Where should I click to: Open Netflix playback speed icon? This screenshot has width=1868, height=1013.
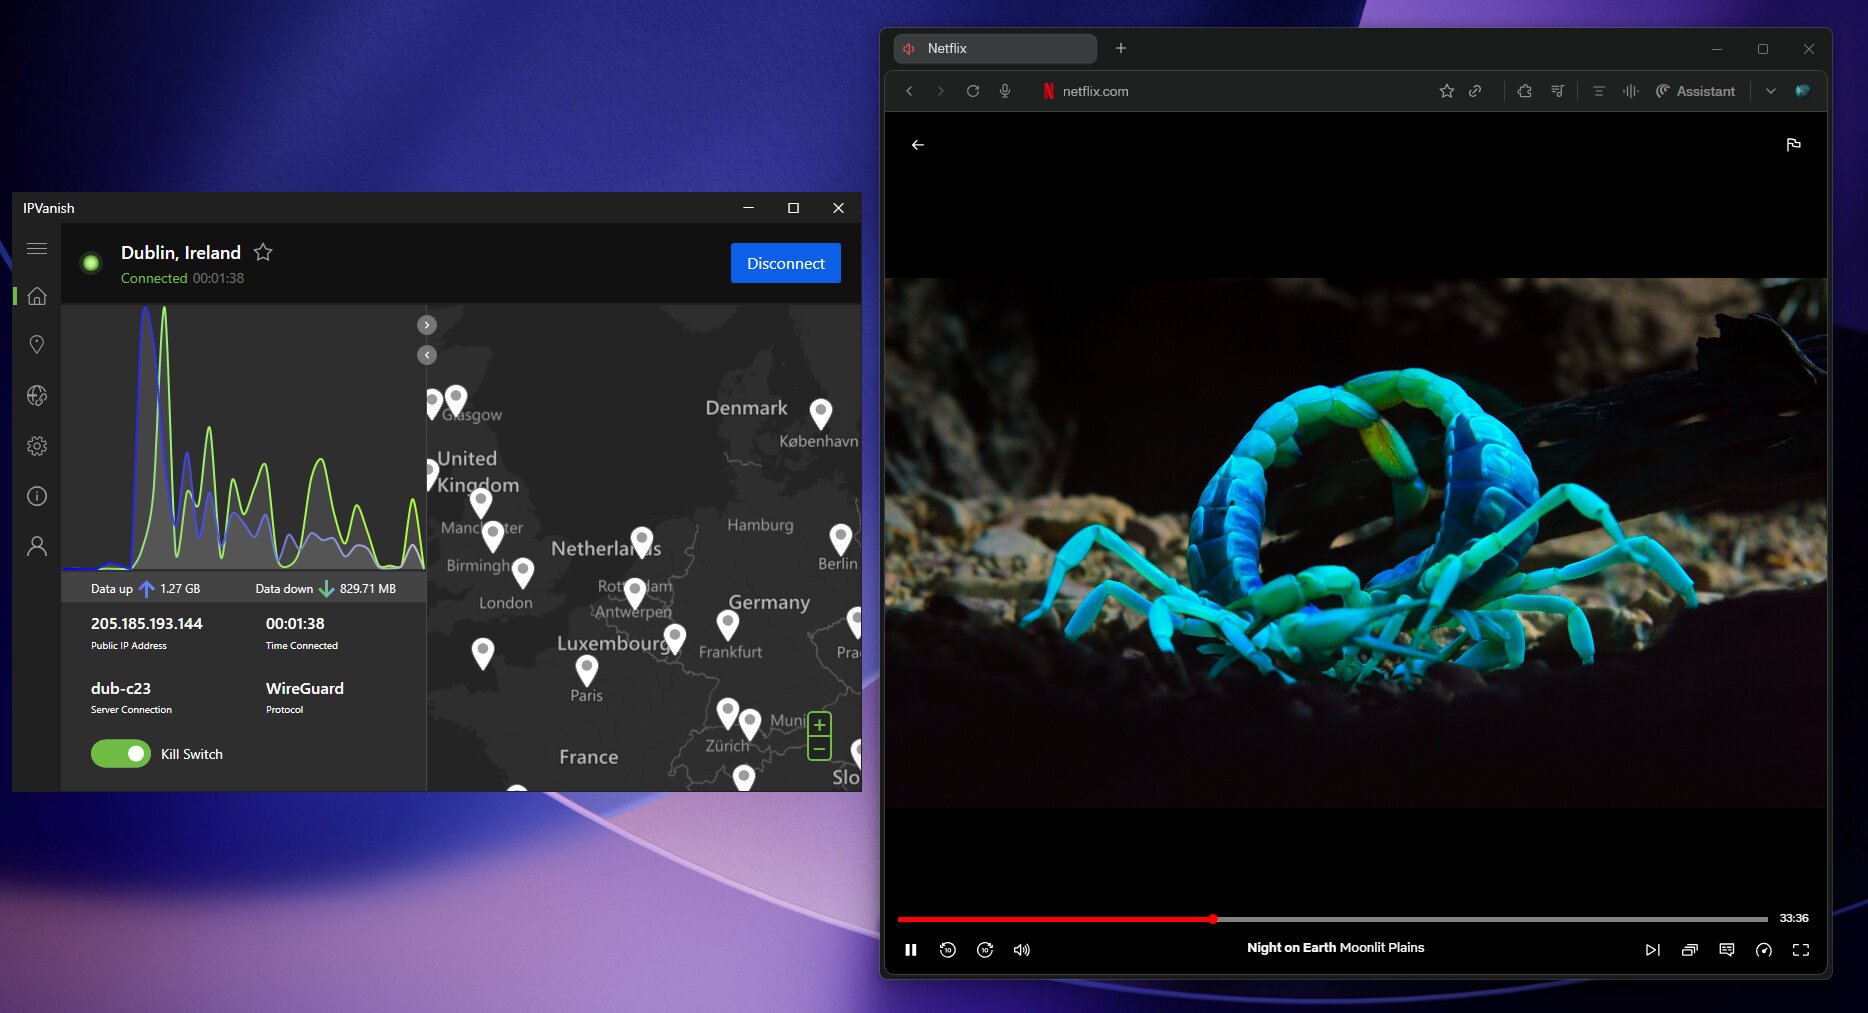coord(1764,950)
